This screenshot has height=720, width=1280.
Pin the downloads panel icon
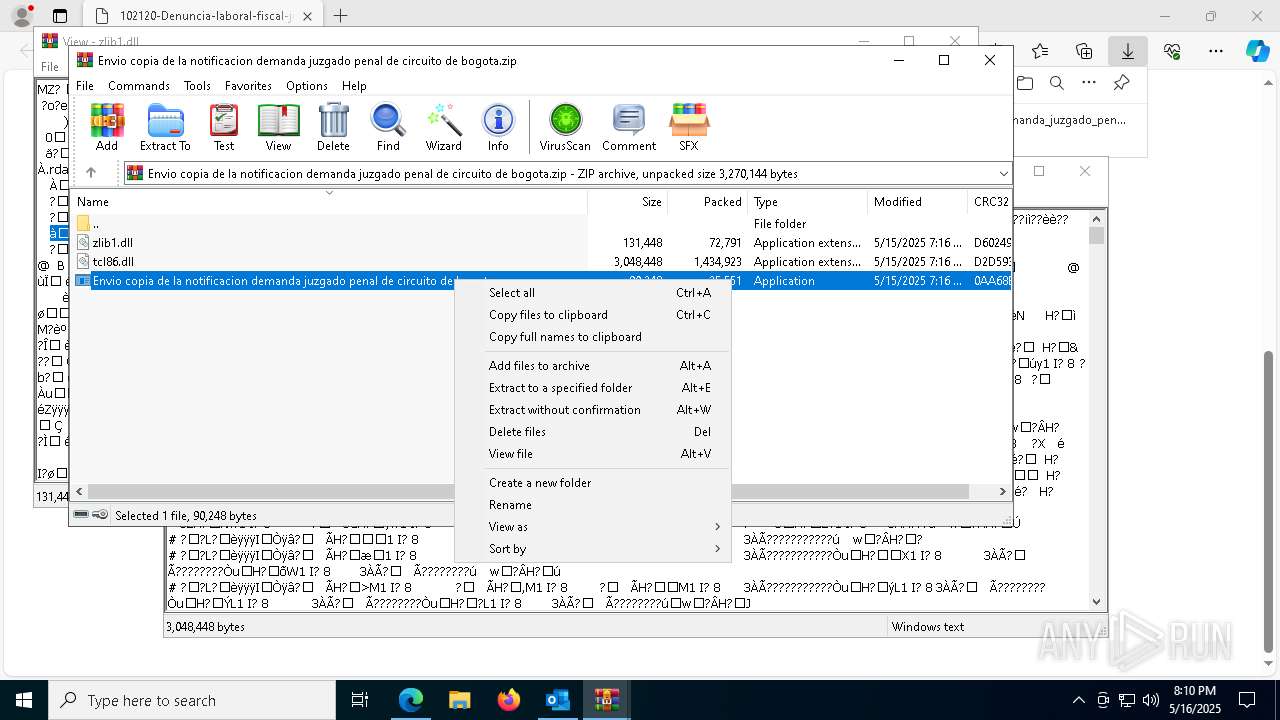(1121, 83)
